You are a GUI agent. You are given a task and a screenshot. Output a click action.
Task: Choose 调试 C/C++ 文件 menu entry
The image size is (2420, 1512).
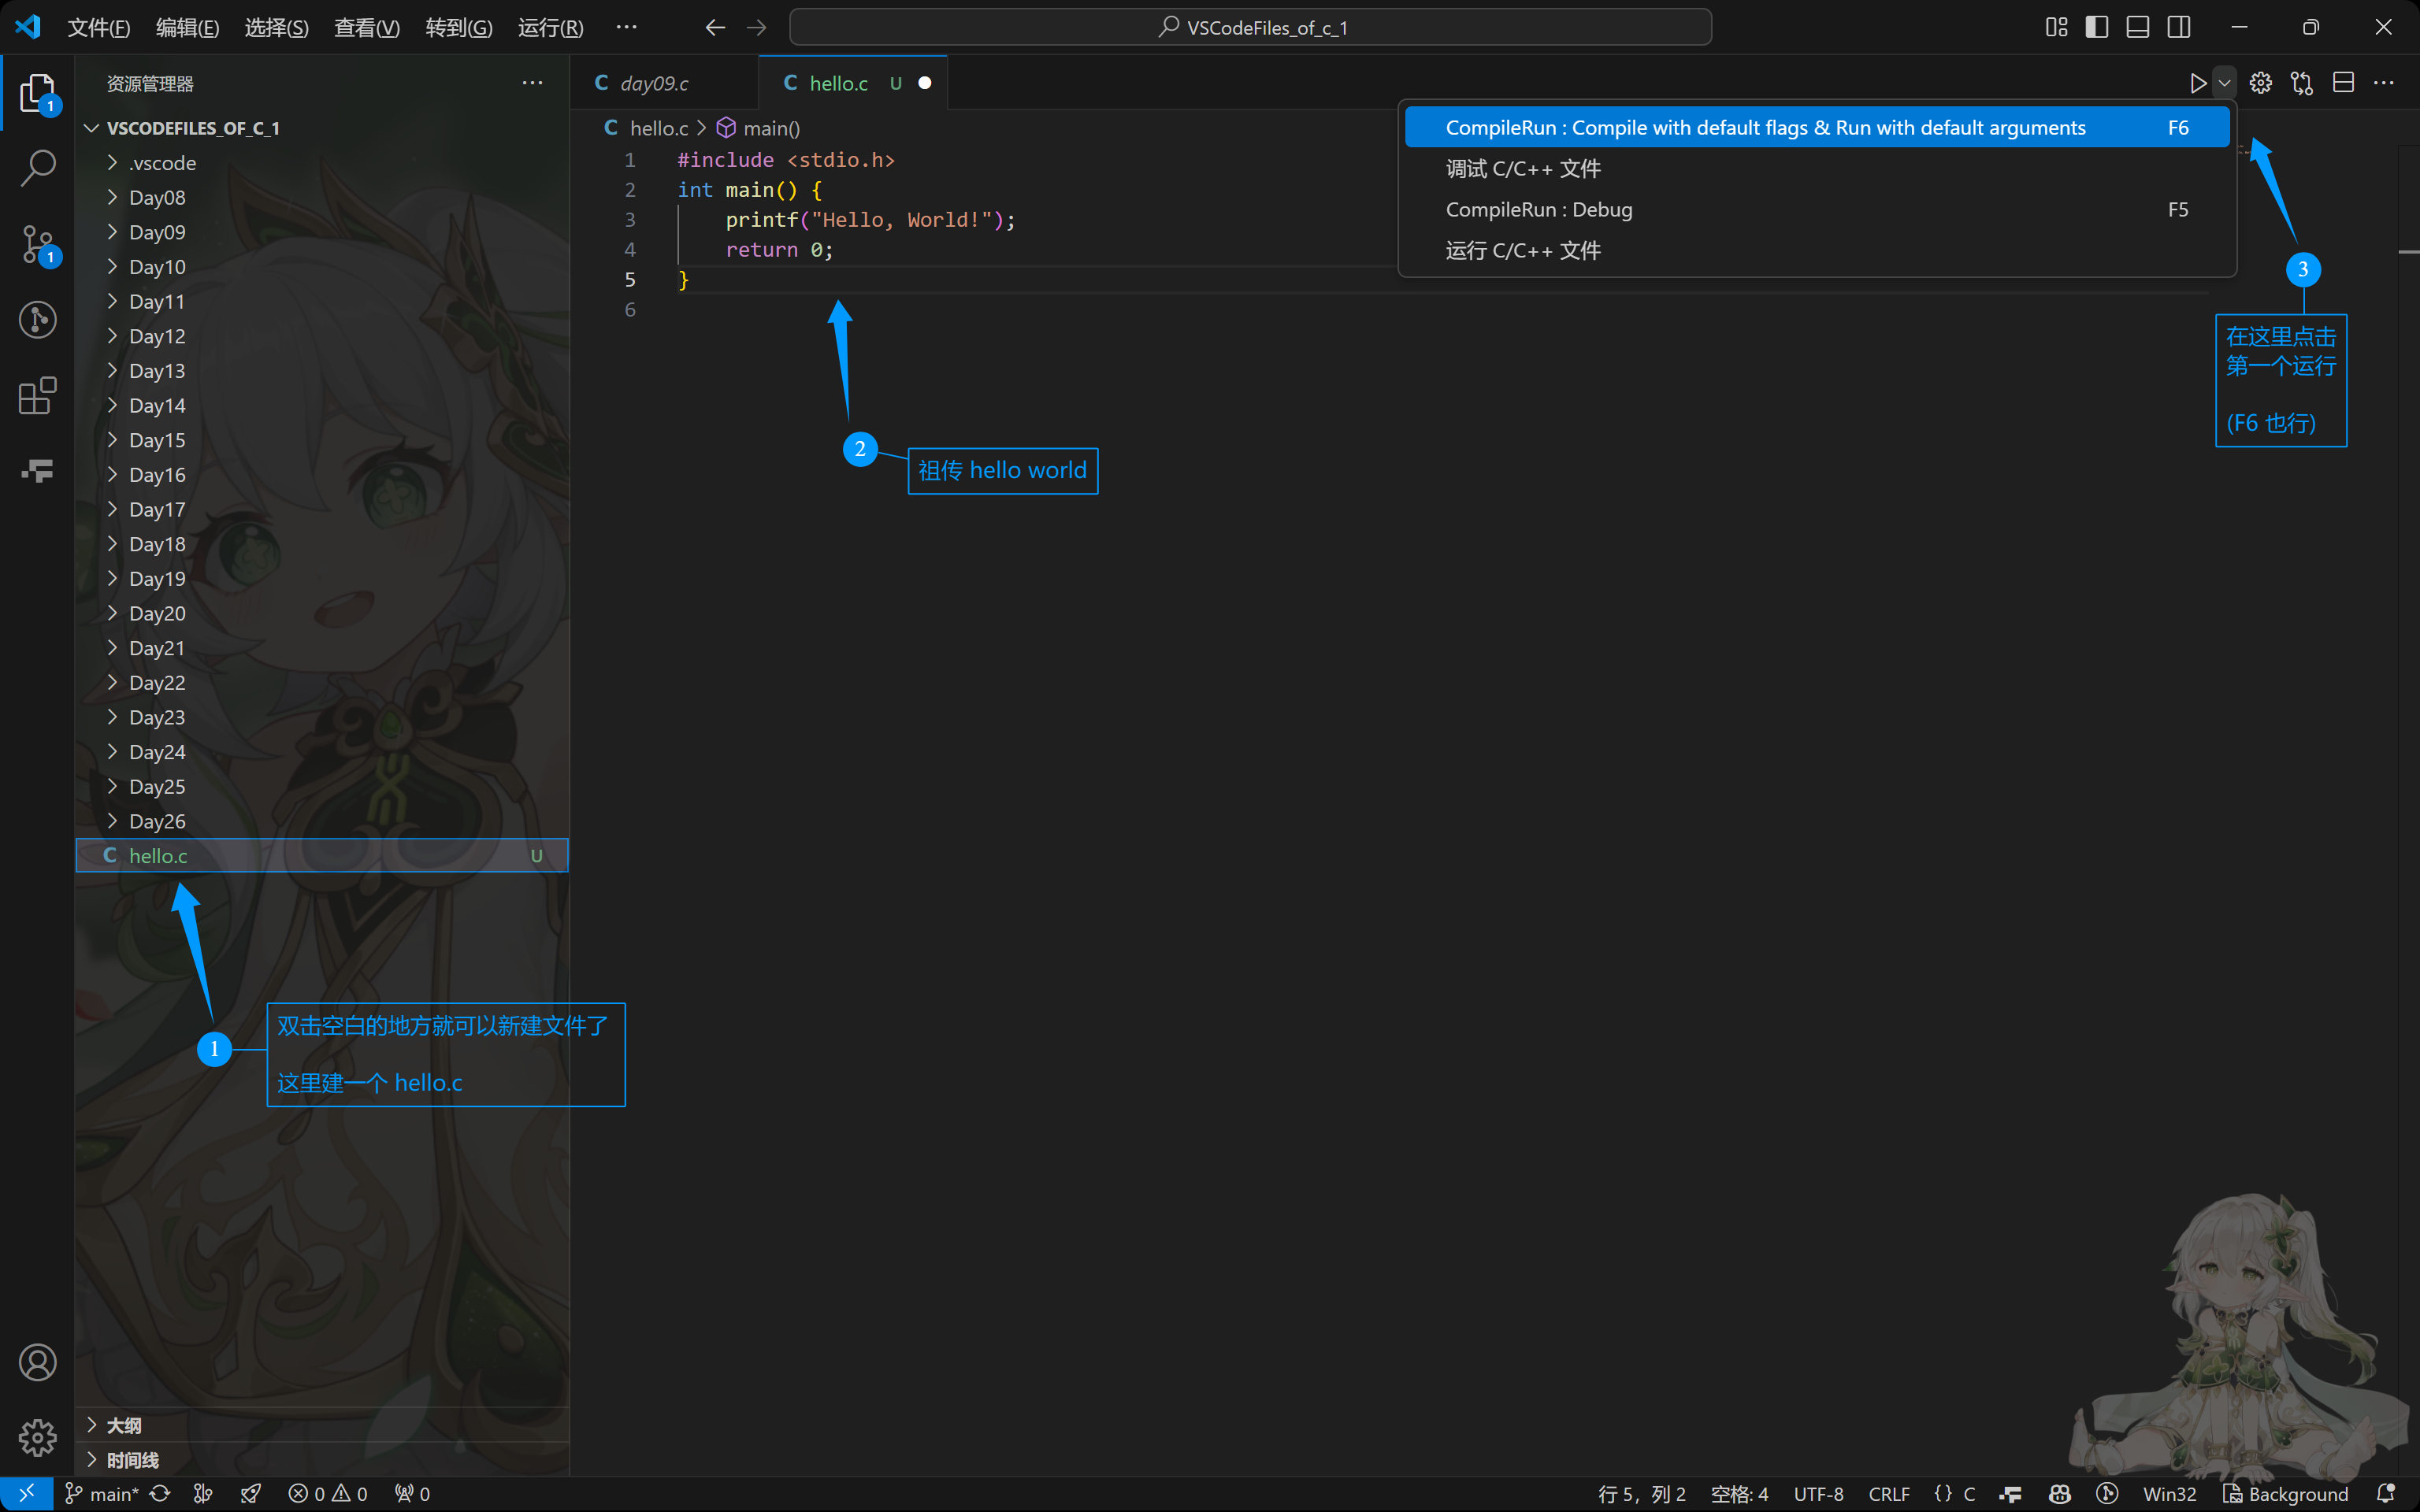click(x=1817, y=169)
